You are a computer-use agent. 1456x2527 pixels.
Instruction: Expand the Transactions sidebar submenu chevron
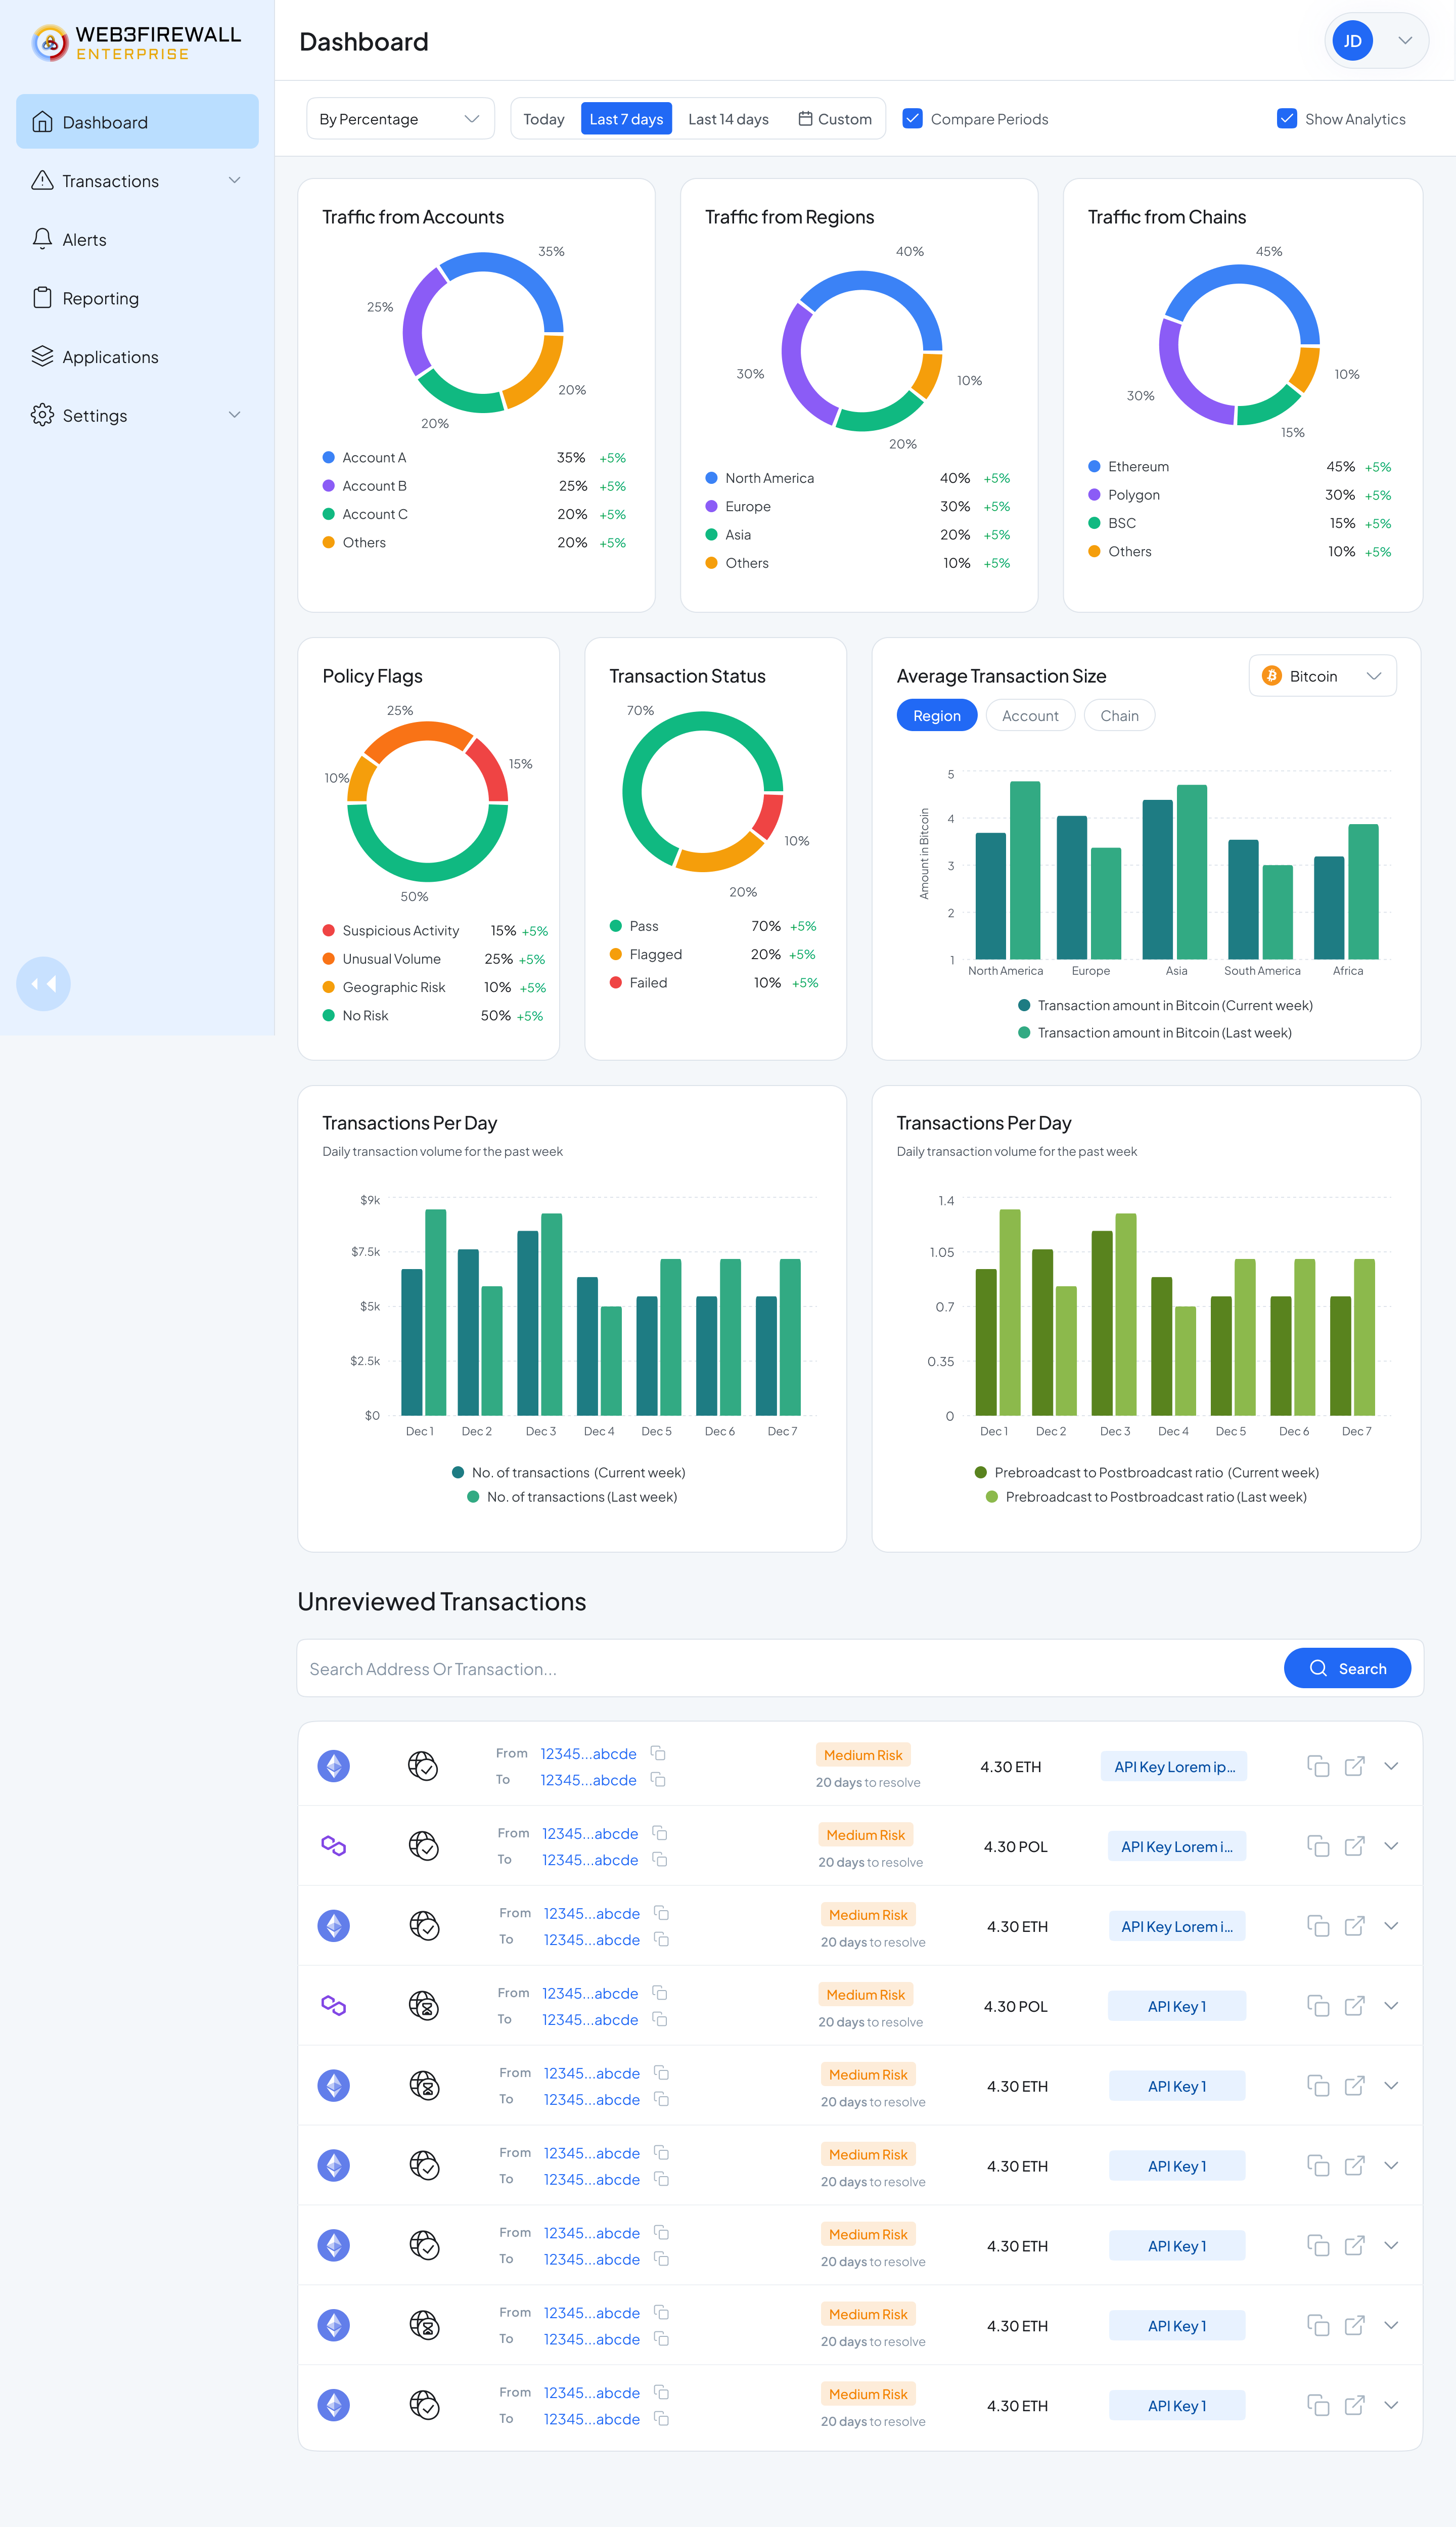click(x=234, y=180)
